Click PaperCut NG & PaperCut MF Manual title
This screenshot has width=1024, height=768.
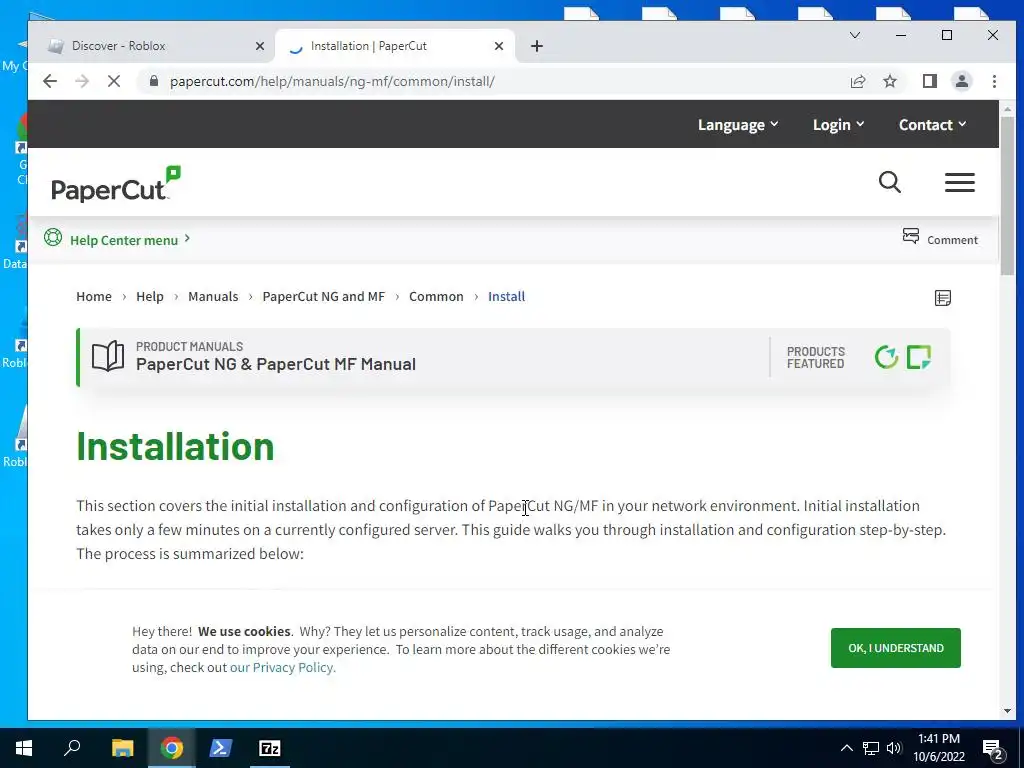[x=276, y=364]
